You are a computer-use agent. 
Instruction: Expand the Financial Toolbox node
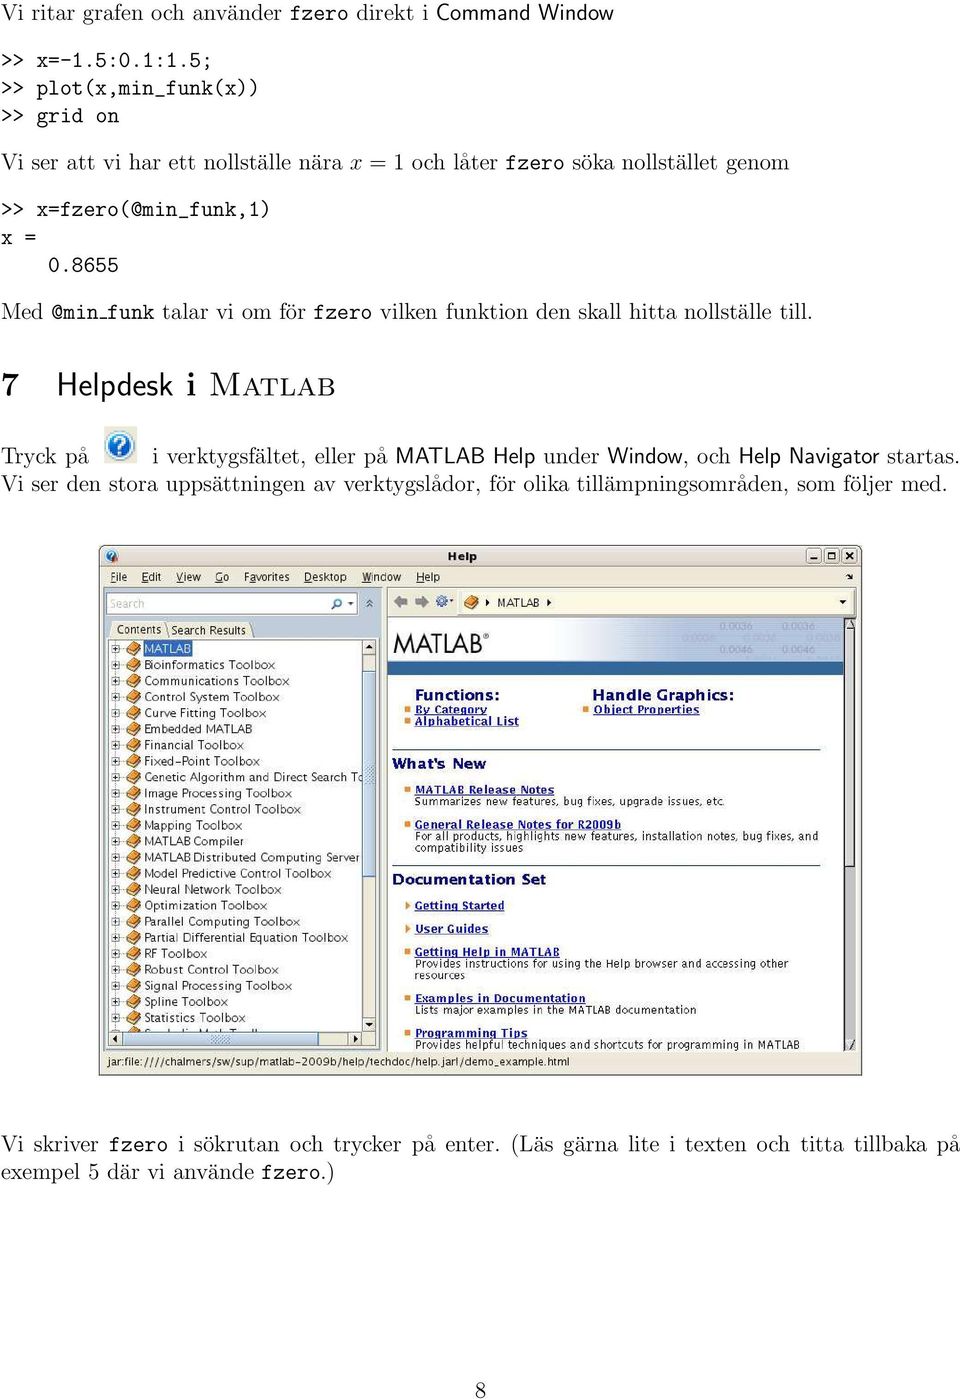(116, 745)
